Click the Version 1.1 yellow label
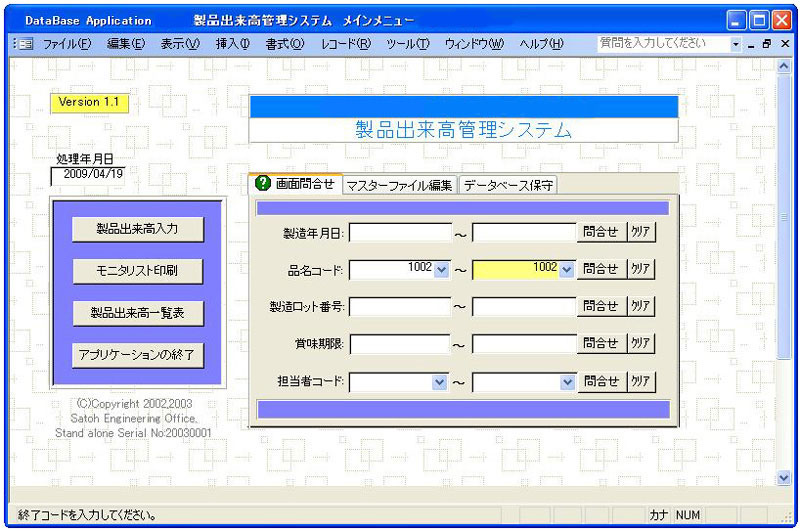The image size is (800, 531). click(x=89, y=102)
